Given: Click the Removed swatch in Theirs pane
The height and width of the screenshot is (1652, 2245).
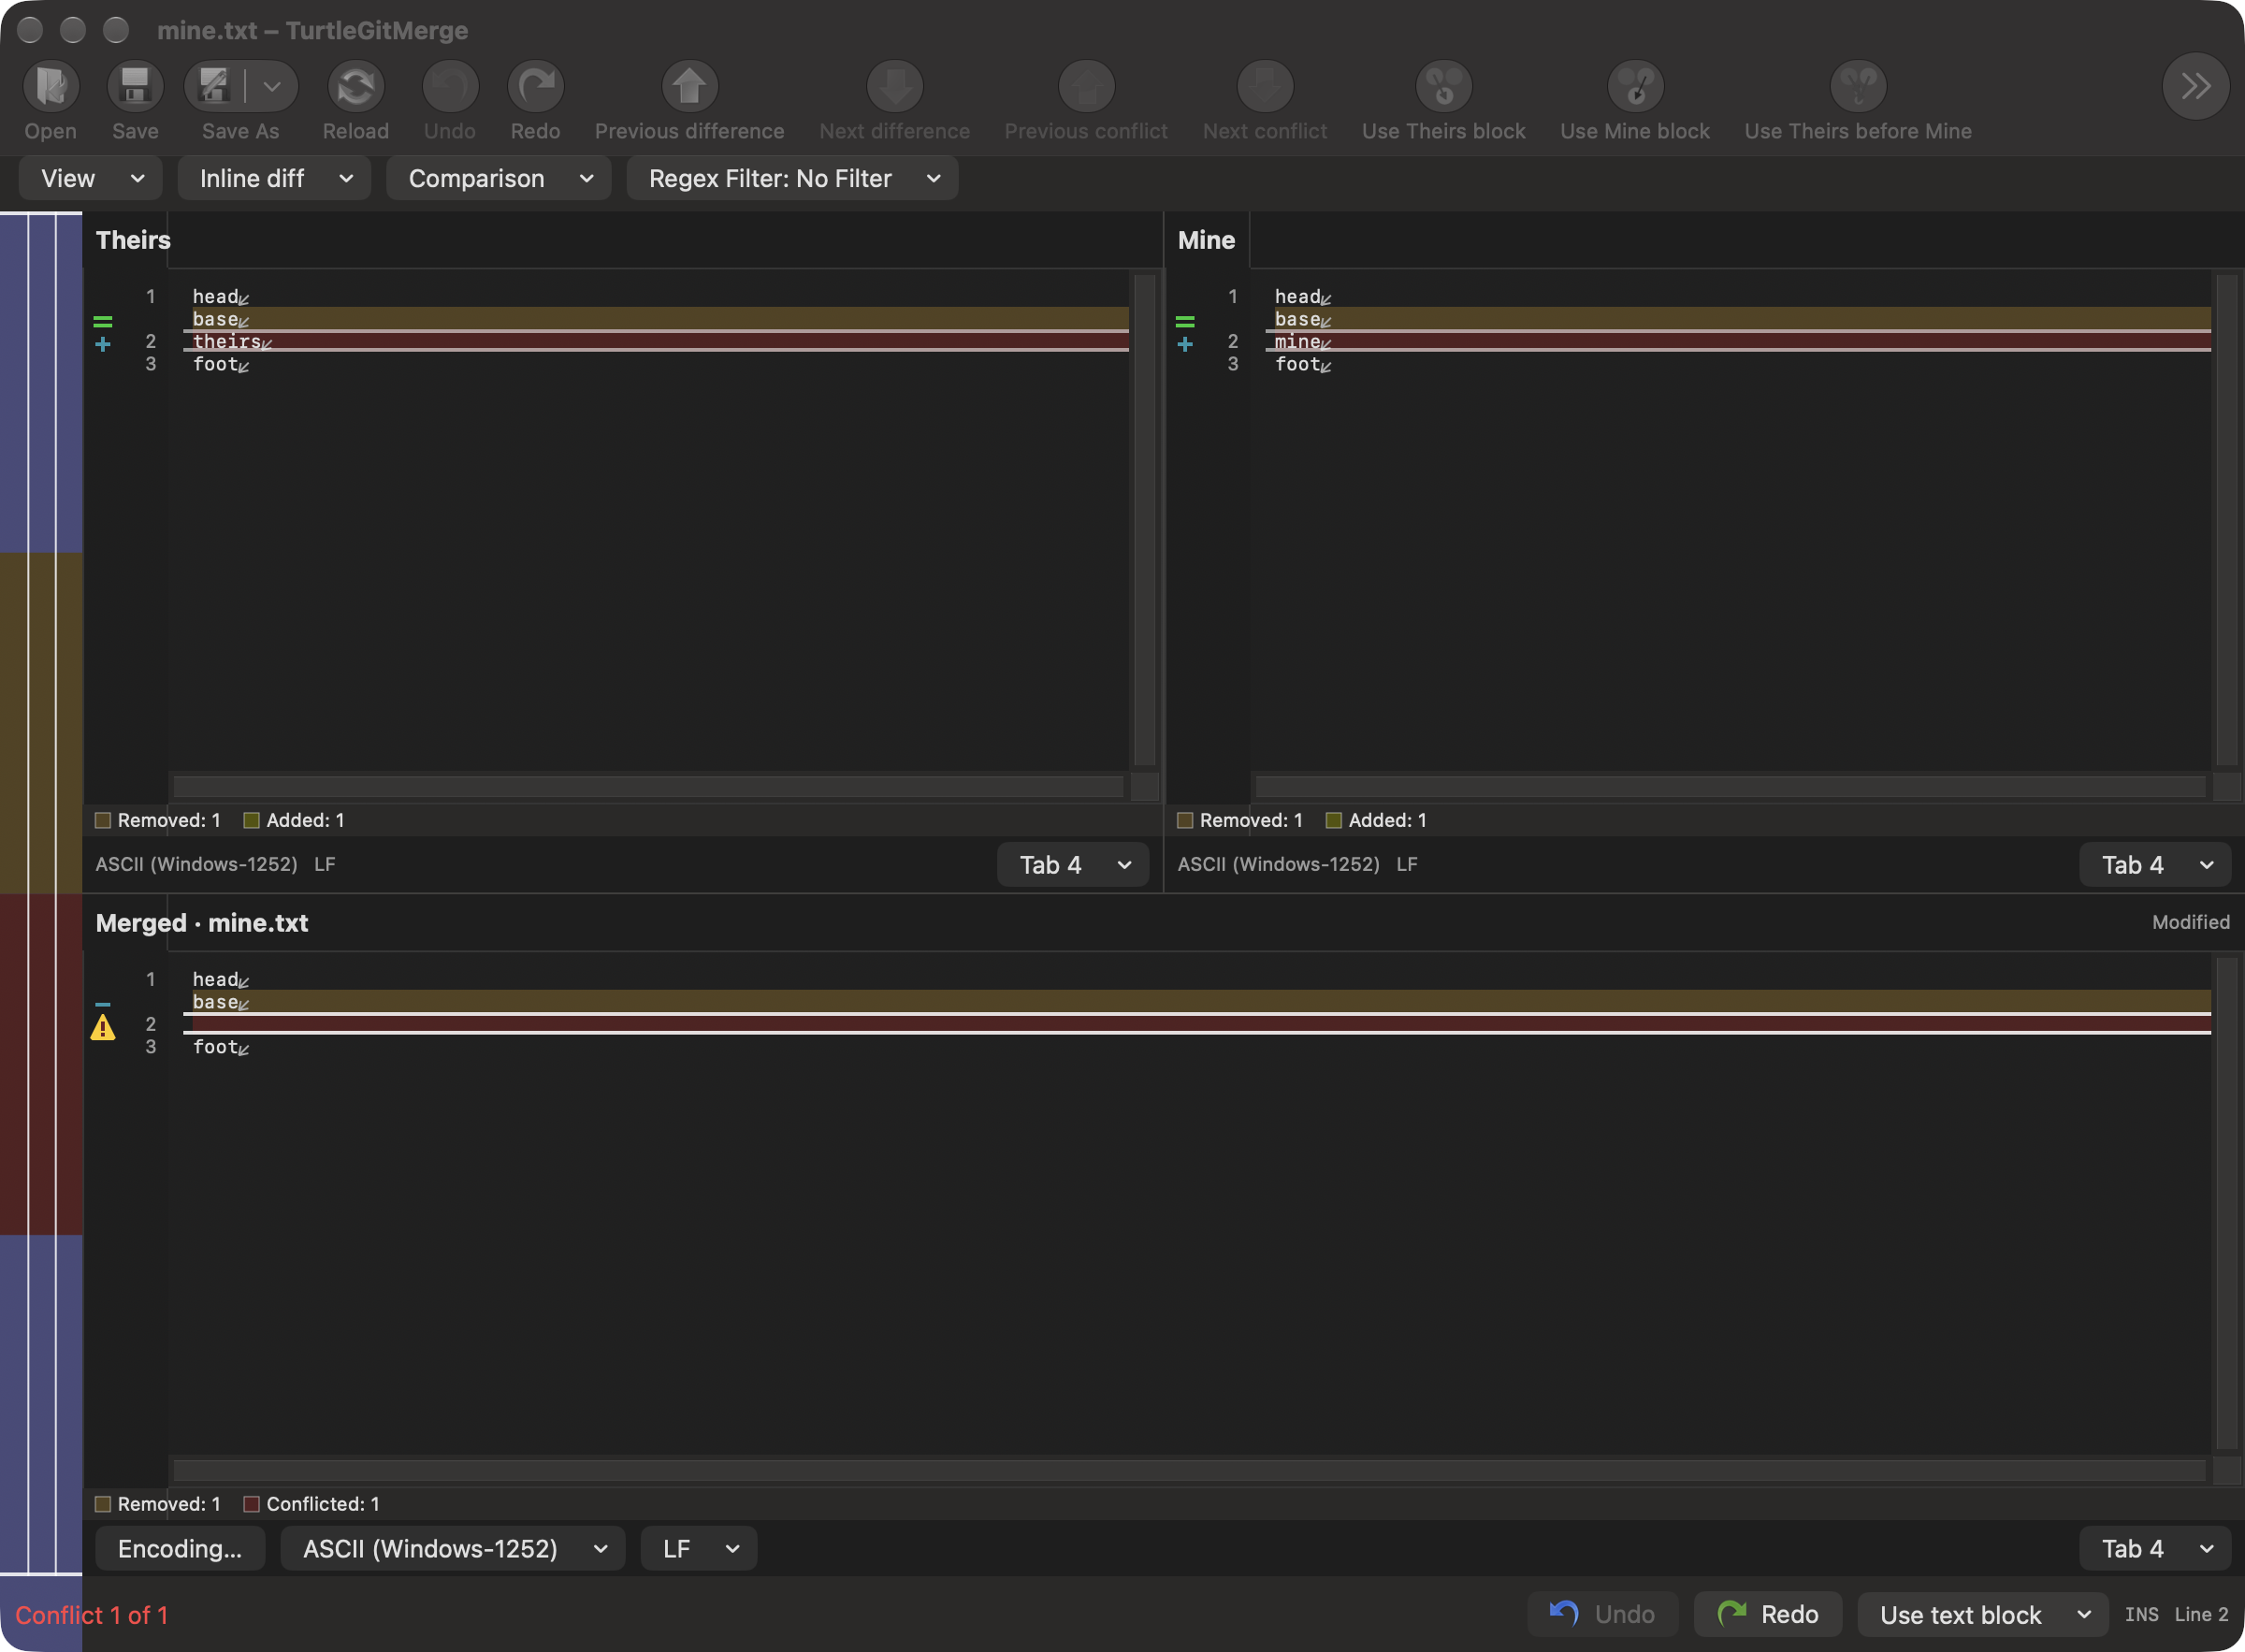Looking at the screenshot, I should (x=103, y=820).
